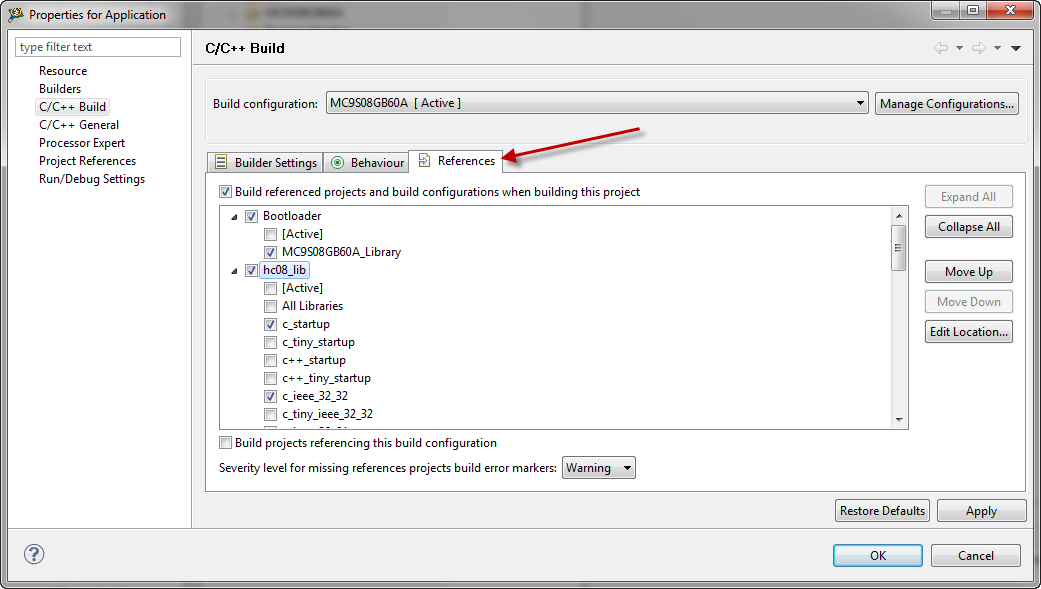Enable Build projects referencing this configuration

coord(225,443)
